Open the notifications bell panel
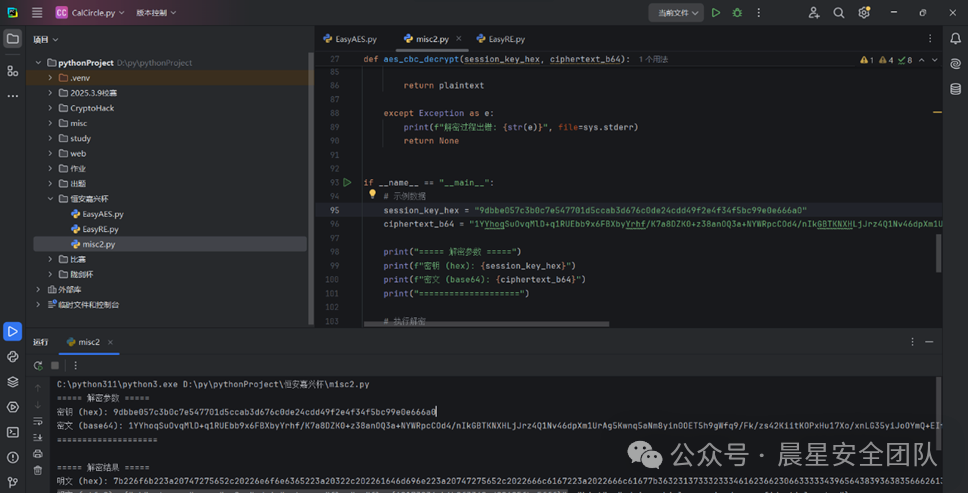The width and height of the screenshot is (968, 493). click(955, 38)
